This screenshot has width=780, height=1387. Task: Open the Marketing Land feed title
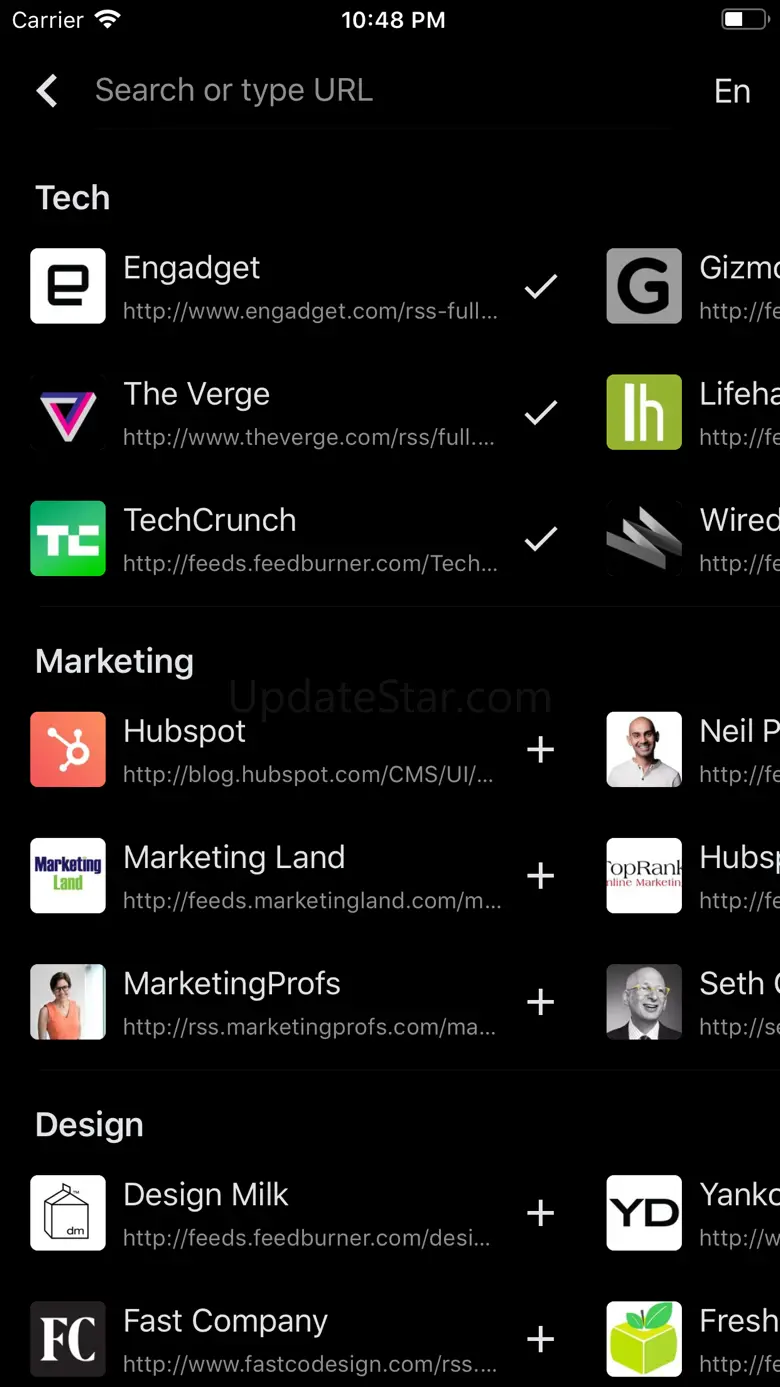(234, 858)
